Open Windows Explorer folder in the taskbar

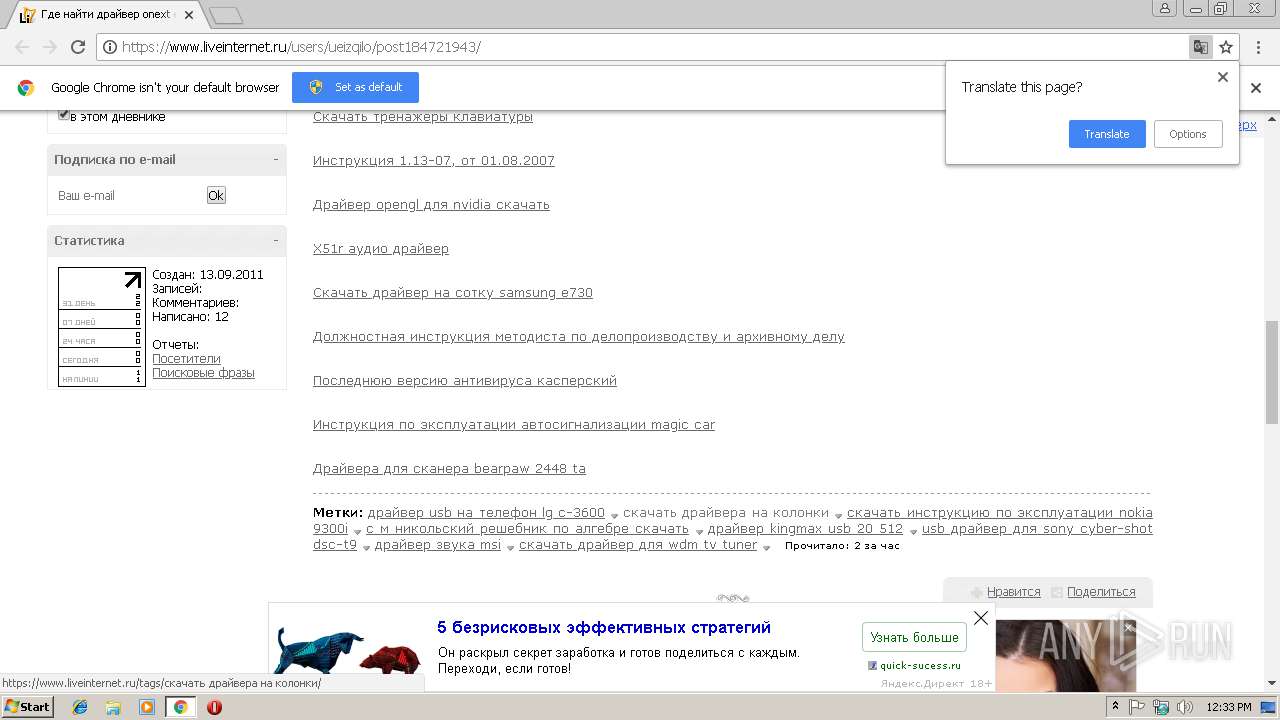[x=113, y=707]
